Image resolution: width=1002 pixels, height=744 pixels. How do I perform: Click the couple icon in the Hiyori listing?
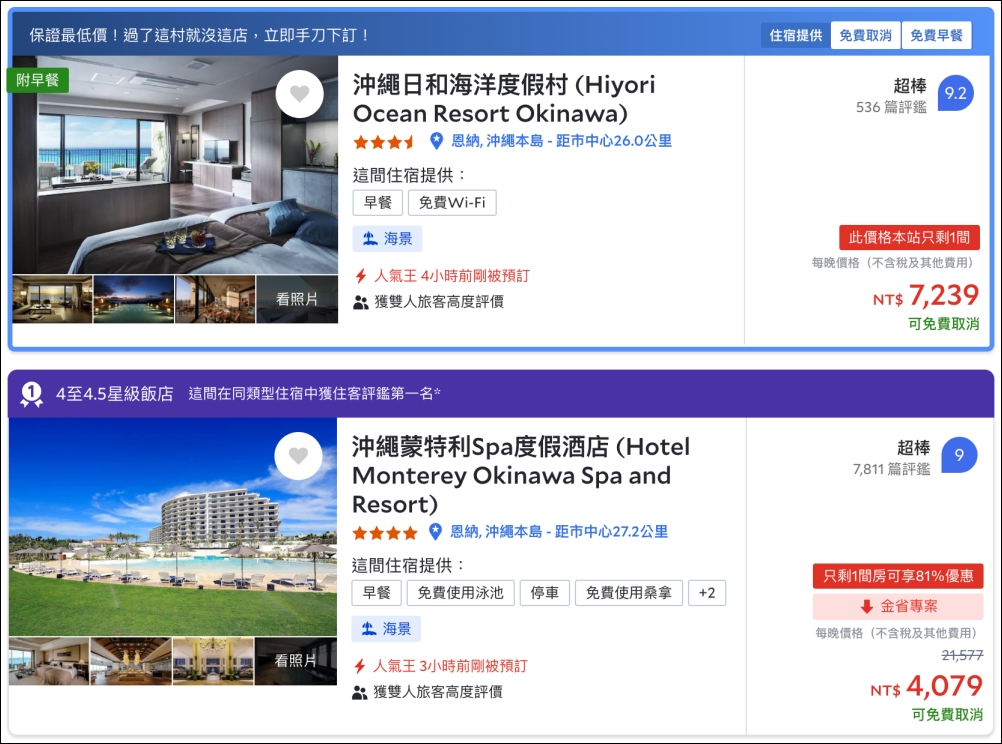point(360,302)
